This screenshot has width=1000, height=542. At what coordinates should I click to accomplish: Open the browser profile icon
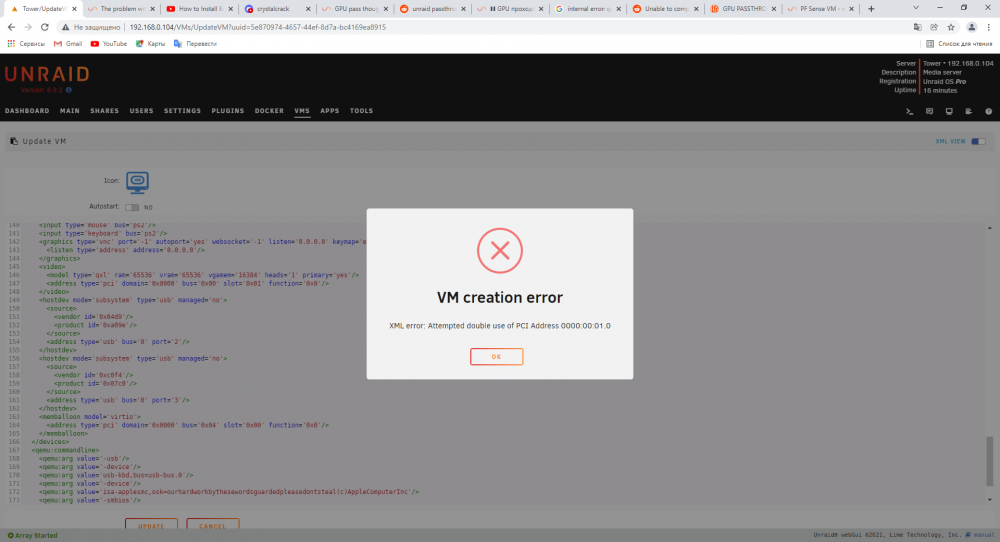971,27
